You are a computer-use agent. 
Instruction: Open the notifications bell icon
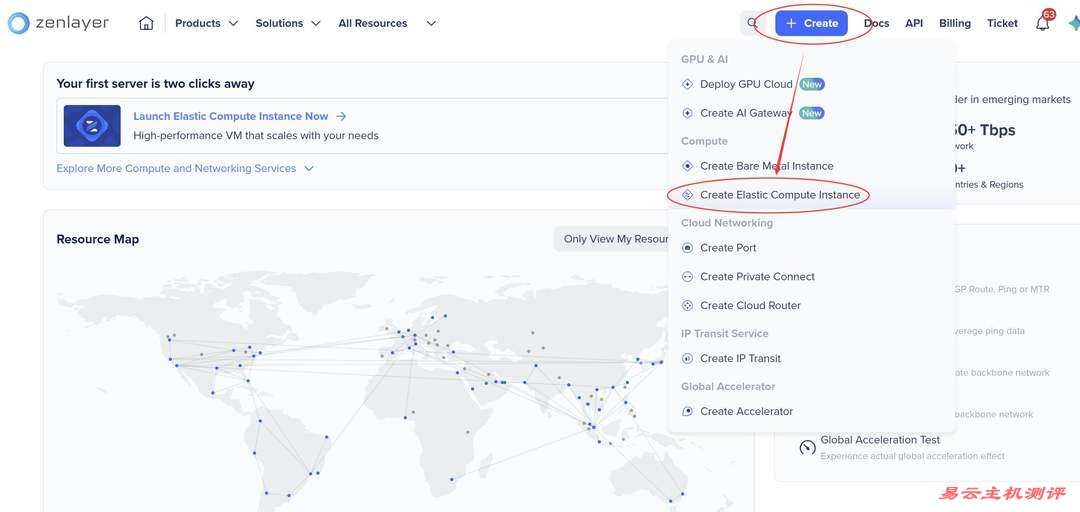(x=1042, y=23)
